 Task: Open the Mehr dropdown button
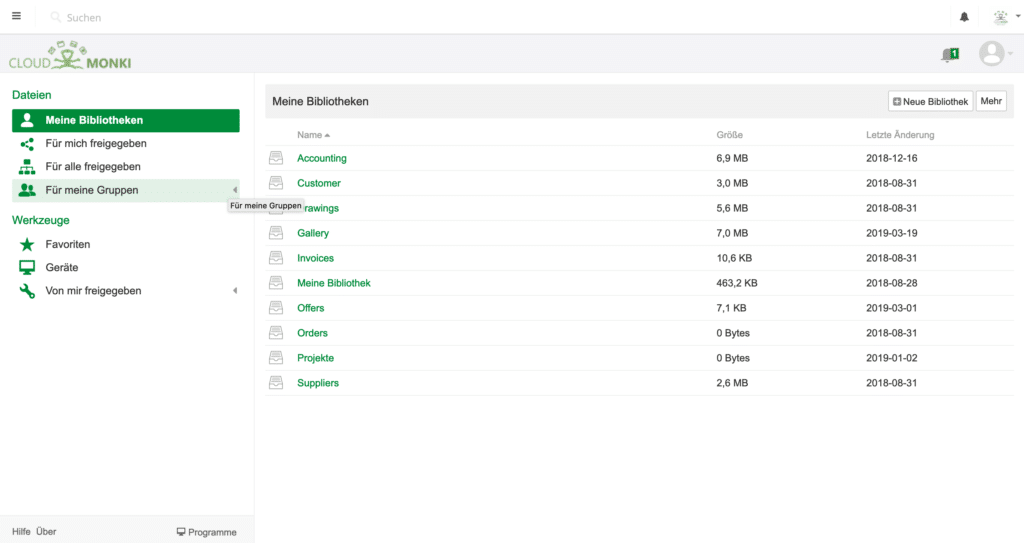pos(991,101)
